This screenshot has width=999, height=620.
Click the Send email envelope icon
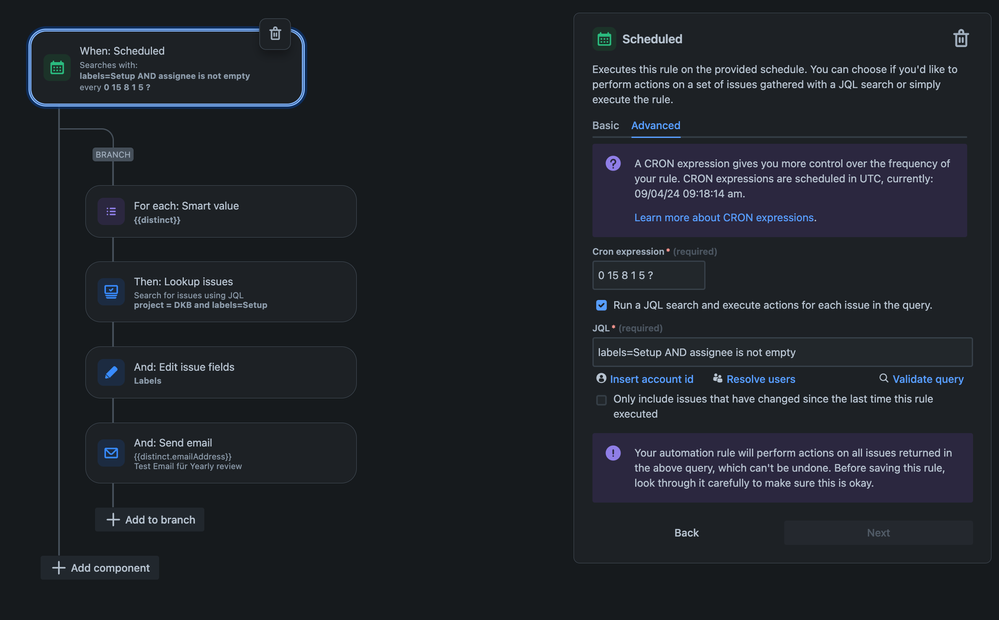click(111, 453)
